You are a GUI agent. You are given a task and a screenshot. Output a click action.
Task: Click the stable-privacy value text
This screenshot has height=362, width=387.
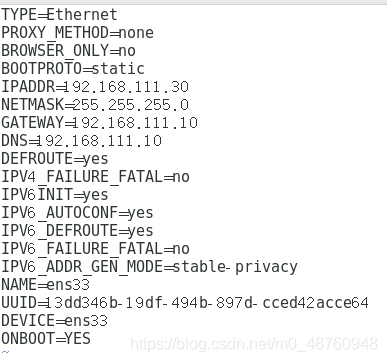[235, 267]
